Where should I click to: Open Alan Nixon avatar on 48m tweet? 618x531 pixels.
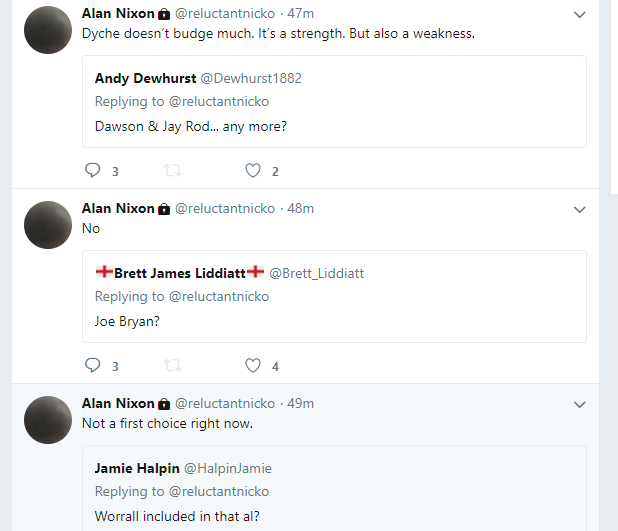[x=48, y=225]
